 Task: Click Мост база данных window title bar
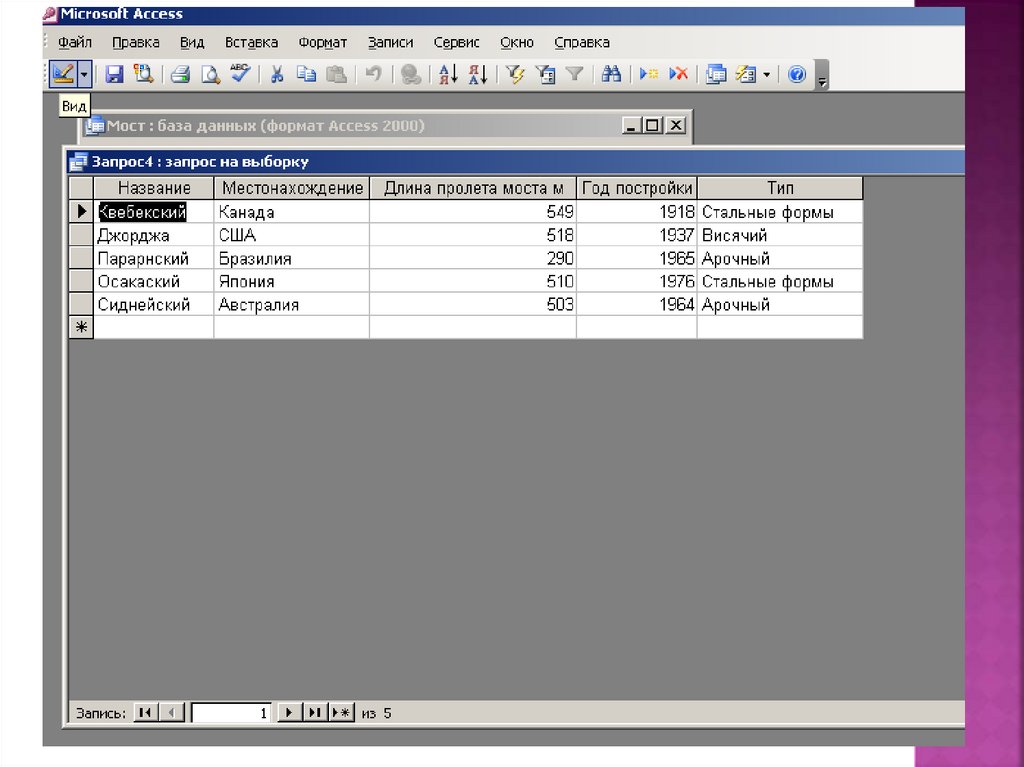click(385, 125)
